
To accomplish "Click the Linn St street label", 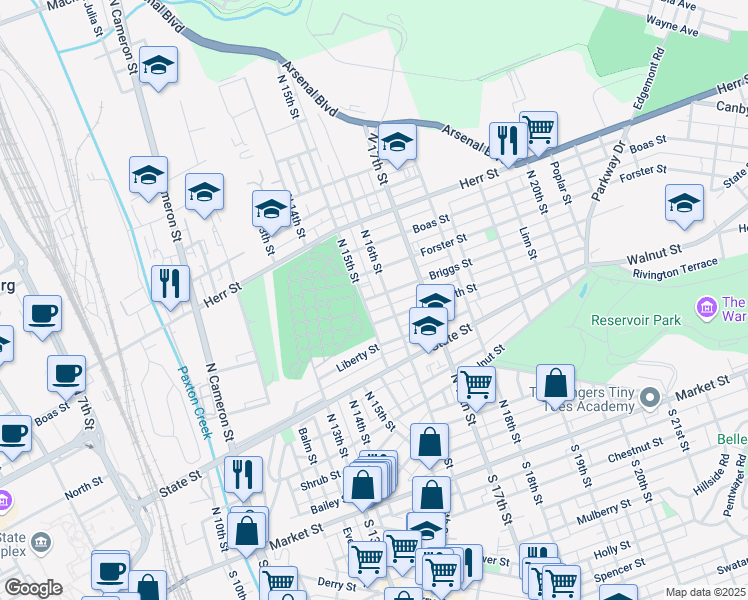I will point(528,243).
